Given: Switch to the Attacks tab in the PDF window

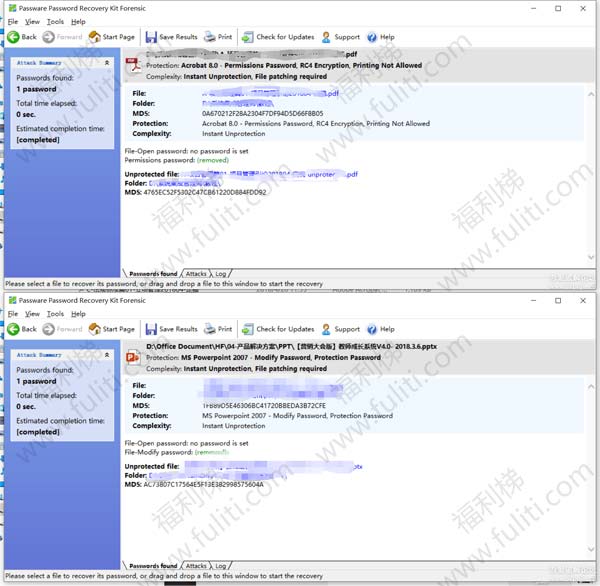Looking at the screenshot, I should [x=196, y=273].
